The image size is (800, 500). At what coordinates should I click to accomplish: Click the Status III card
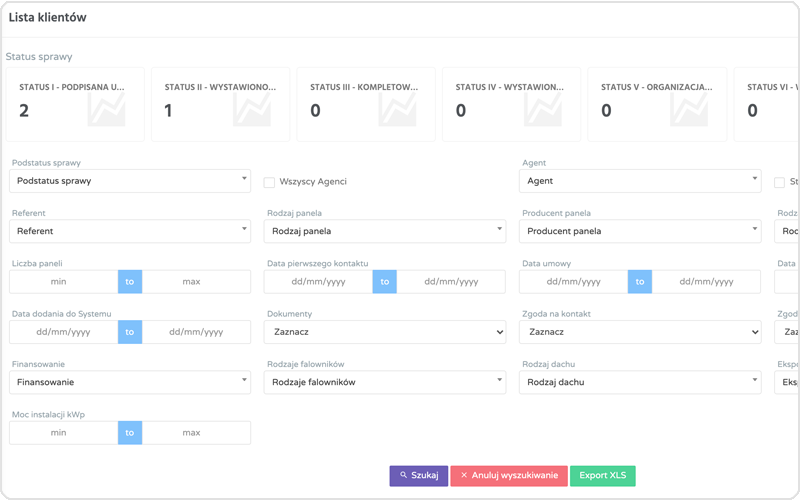click(363, 104)
